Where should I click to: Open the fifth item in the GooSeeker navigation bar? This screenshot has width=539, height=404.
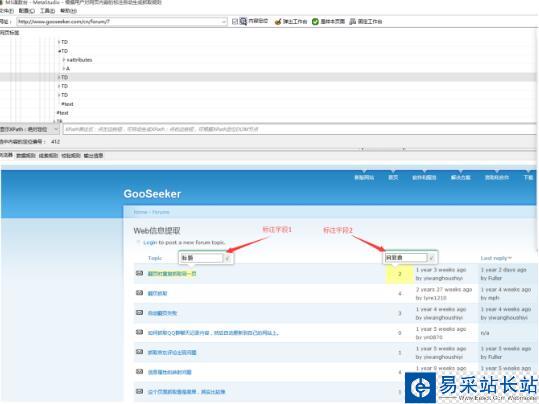[x=497, y=177]
